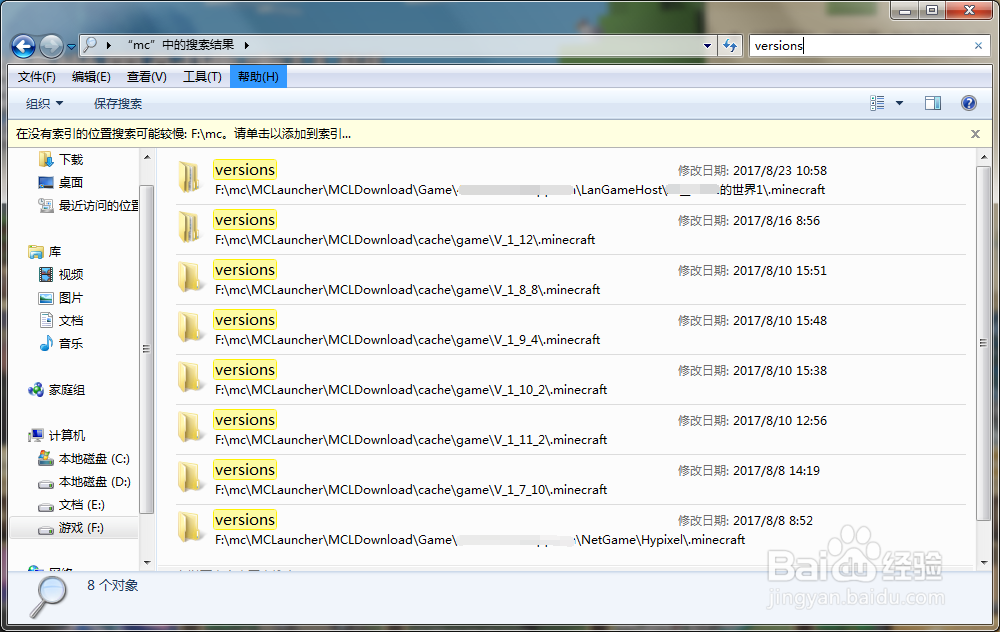This screenshot has height=632, width=1000.
Task: Select versions folder in V_1_8_8 path
Action: click(x=571, y=279)
